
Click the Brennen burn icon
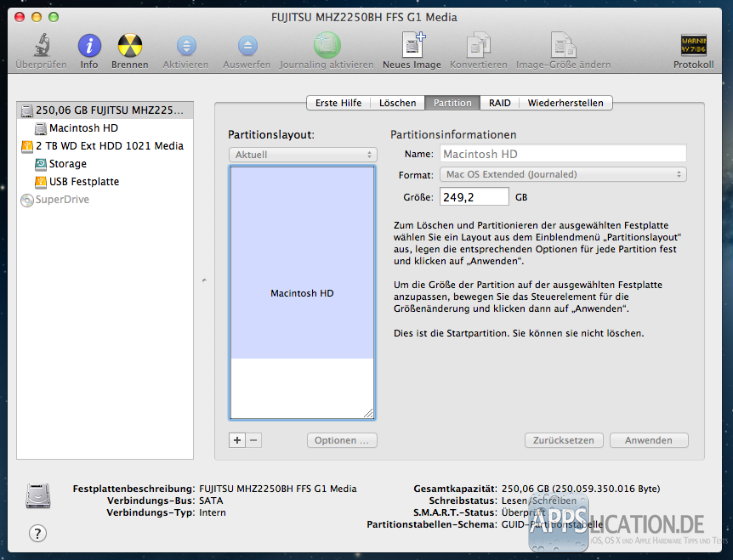129,45
